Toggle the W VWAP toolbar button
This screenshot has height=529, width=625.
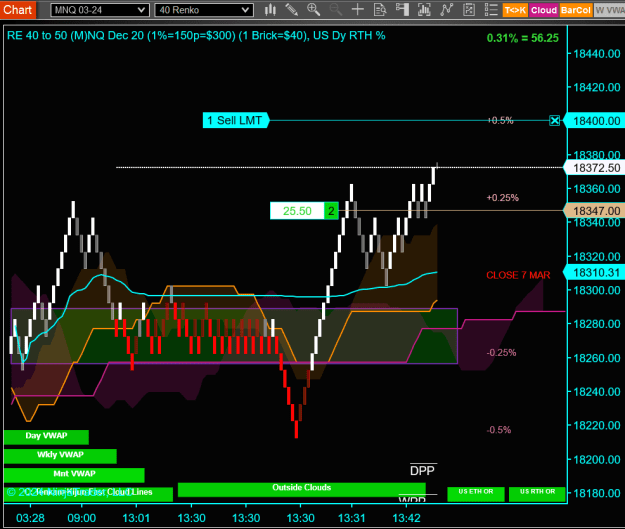pyautogui.click(x=609, y=10)
